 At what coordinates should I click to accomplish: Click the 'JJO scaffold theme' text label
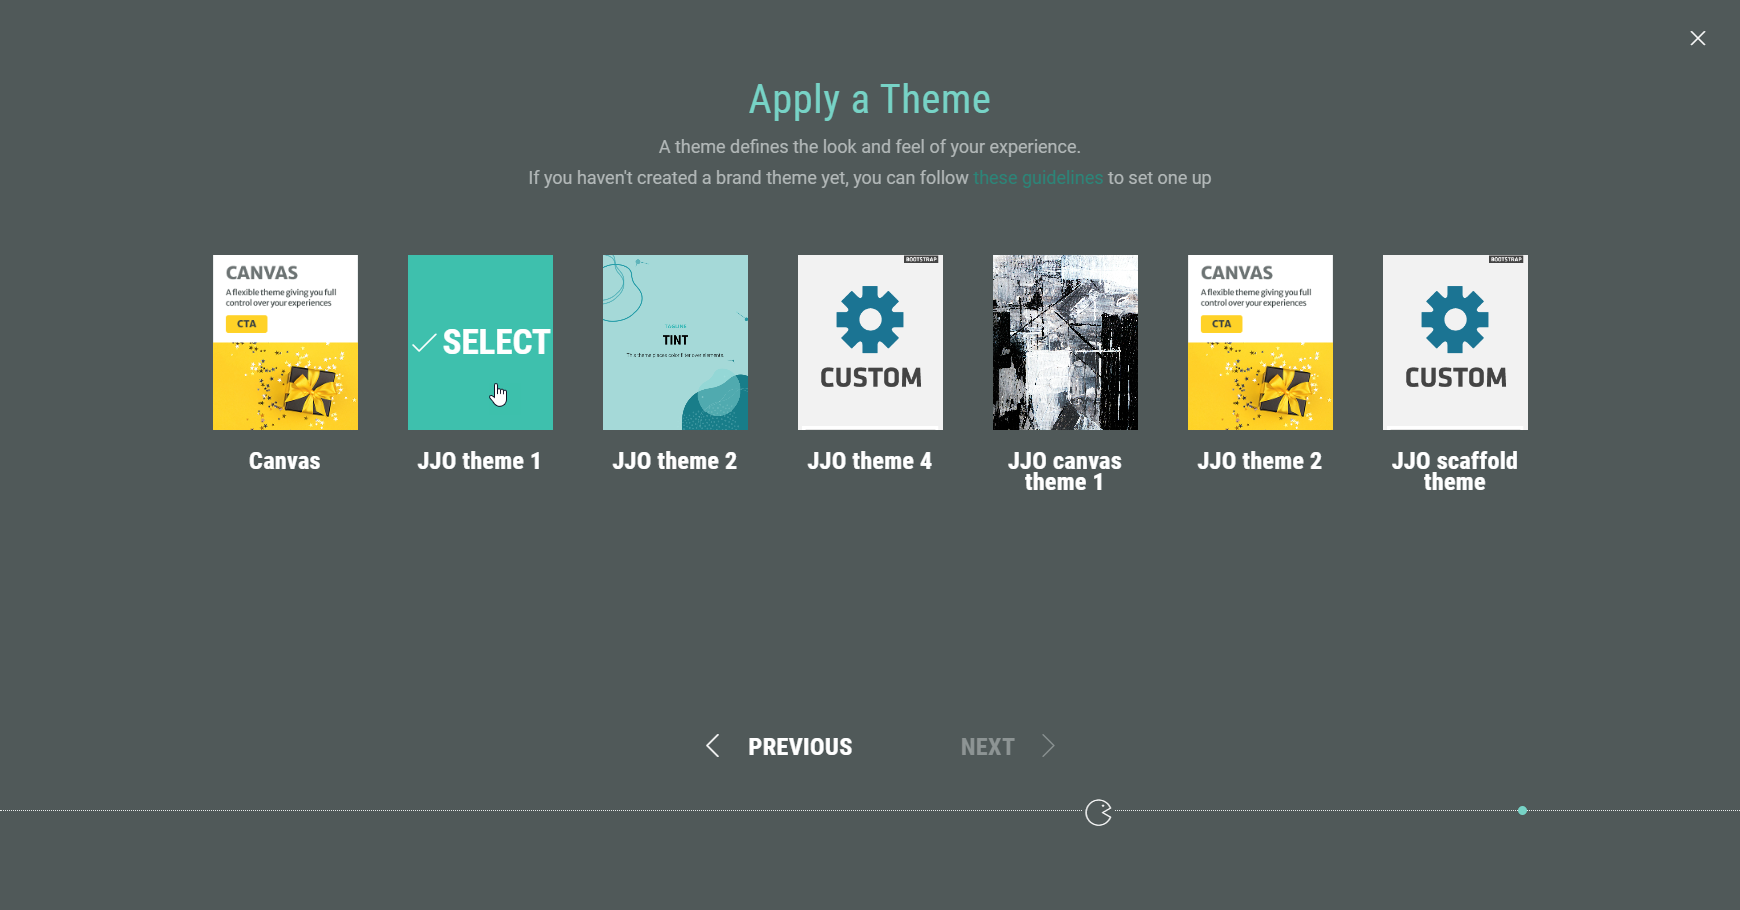1455,471
